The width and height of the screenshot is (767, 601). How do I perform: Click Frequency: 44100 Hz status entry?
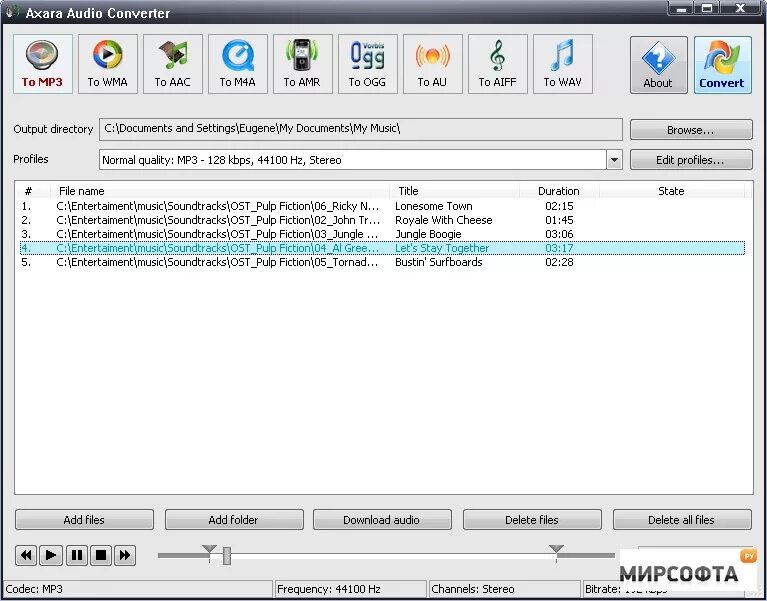[x=350, y=589]
